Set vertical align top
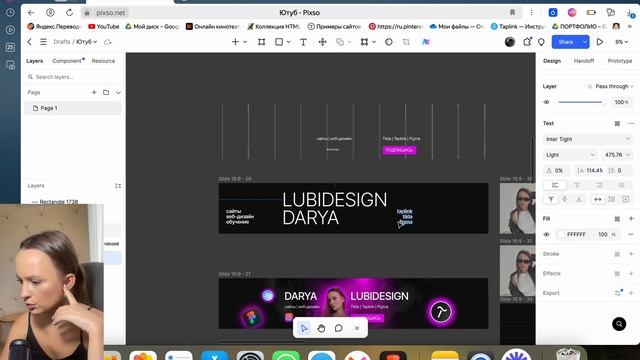This screenshot has width=640, height=360. point(551,199)
